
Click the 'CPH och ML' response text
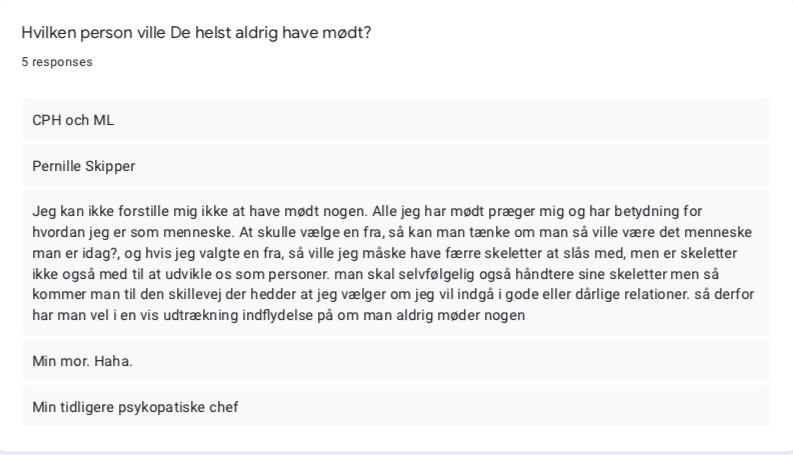(x=73, y=120)
